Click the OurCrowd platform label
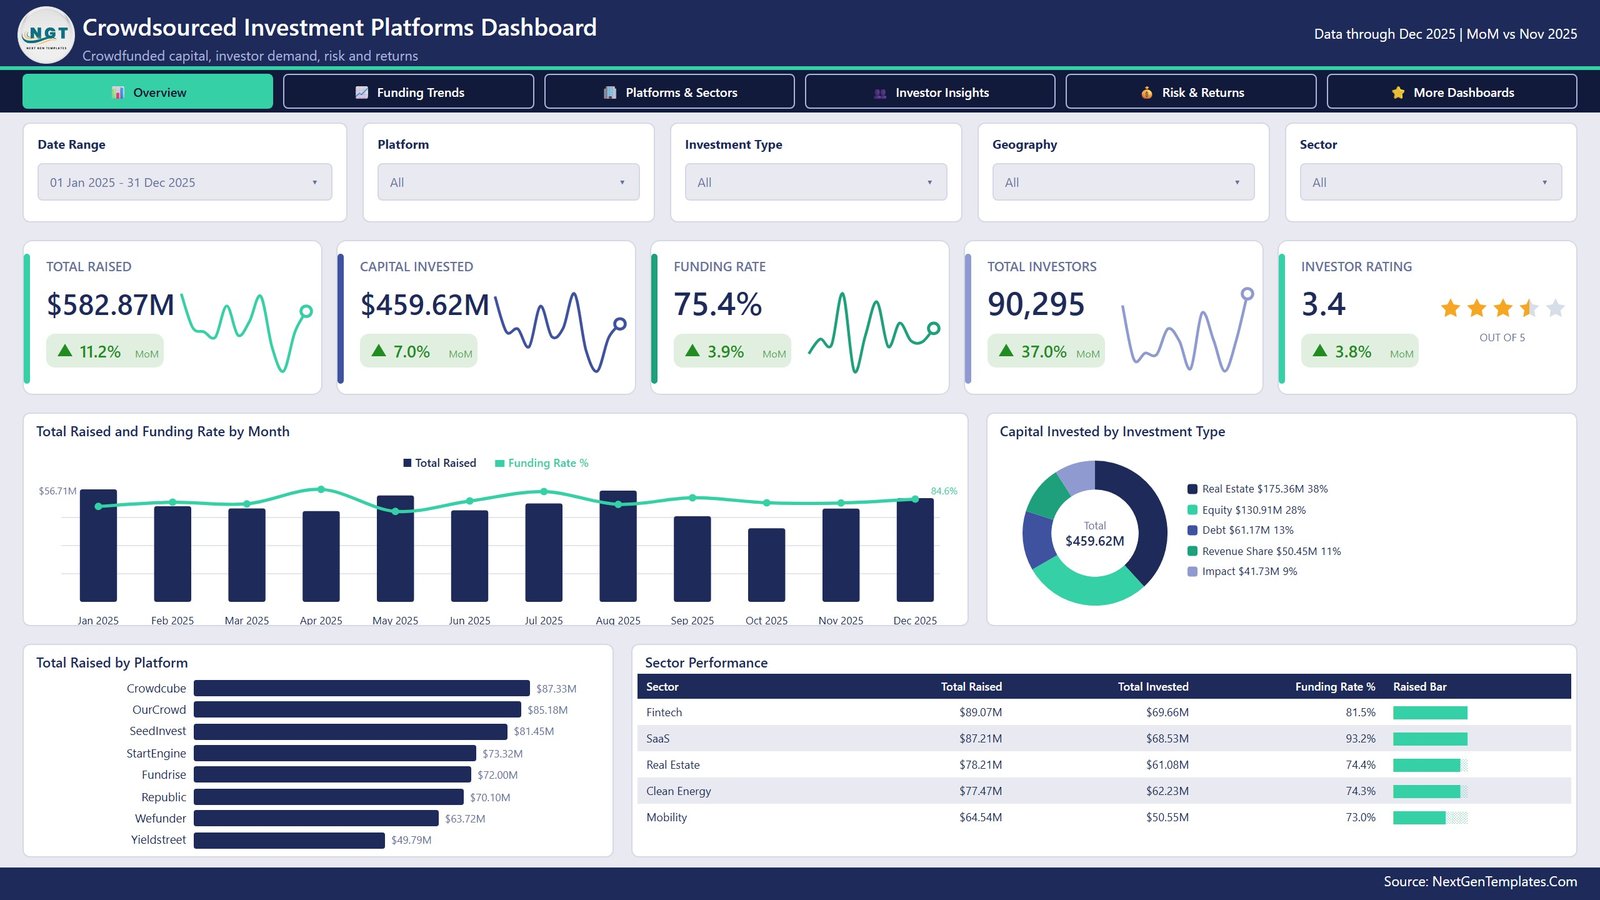The height and width of the screenshot is (900, 1600). [x=159, y=710]
